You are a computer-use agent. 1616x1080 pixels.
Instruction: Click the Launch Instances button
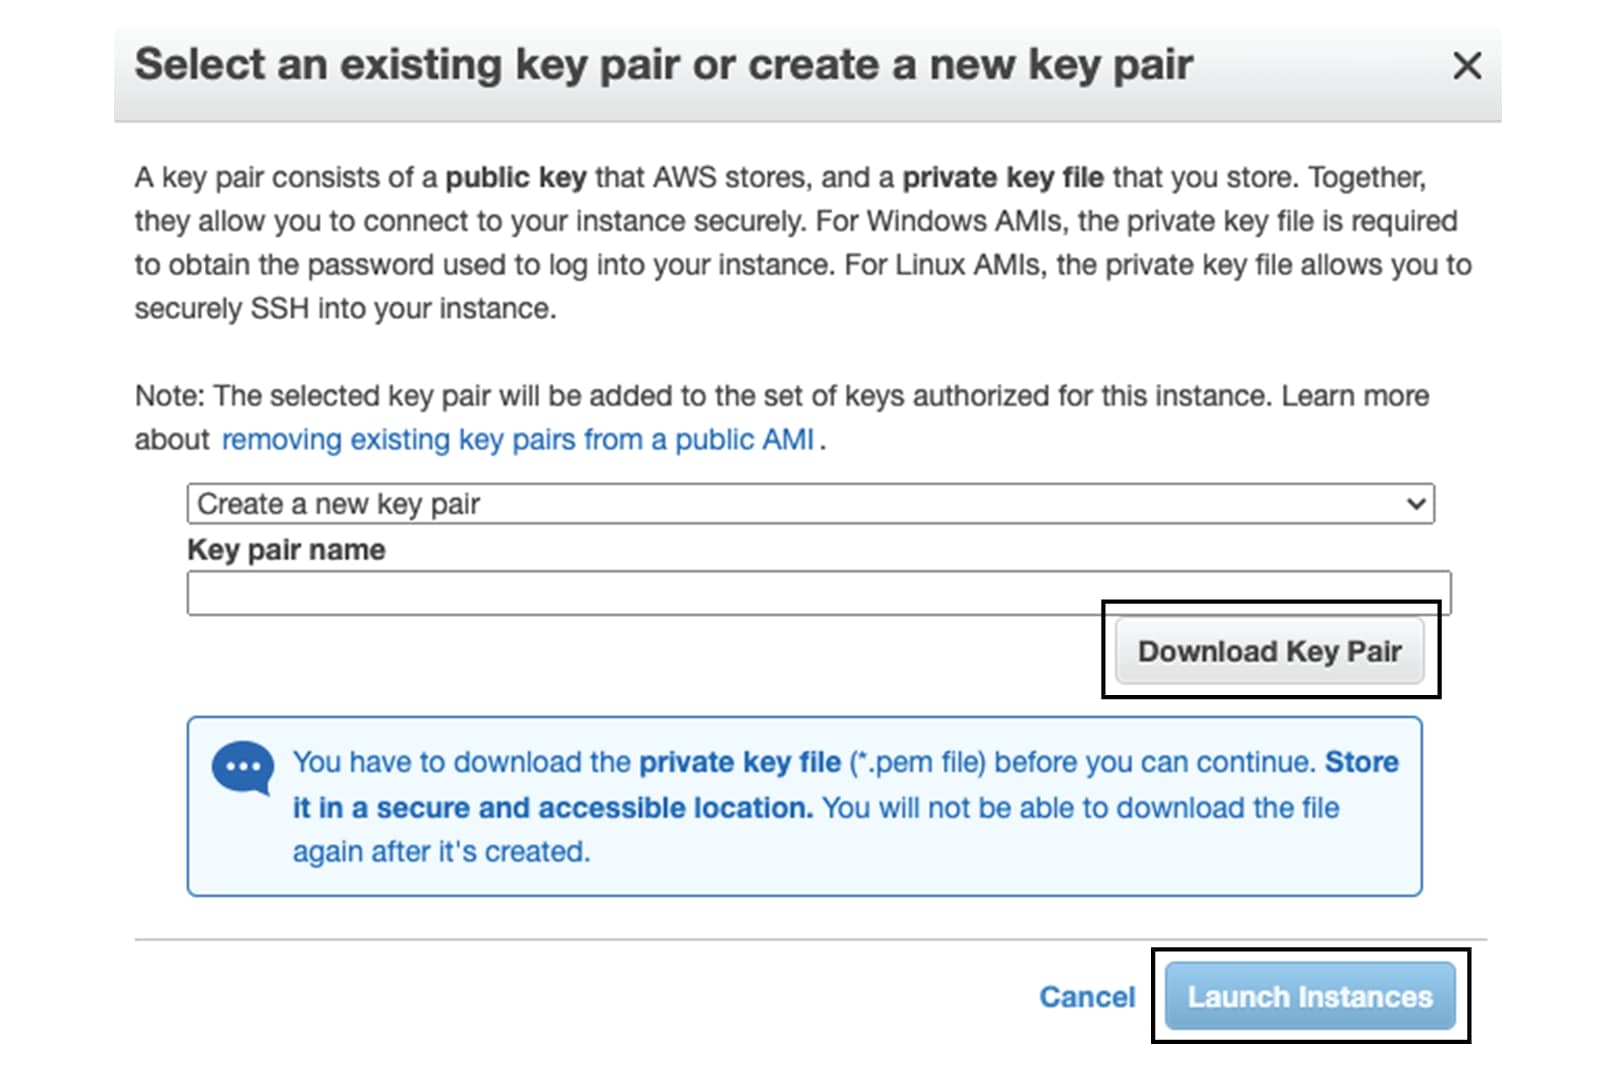(x=1310, y=996)
